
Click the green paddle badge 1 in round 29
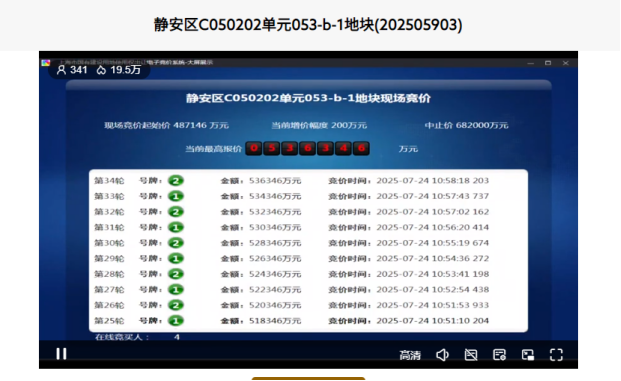point(175,258)
